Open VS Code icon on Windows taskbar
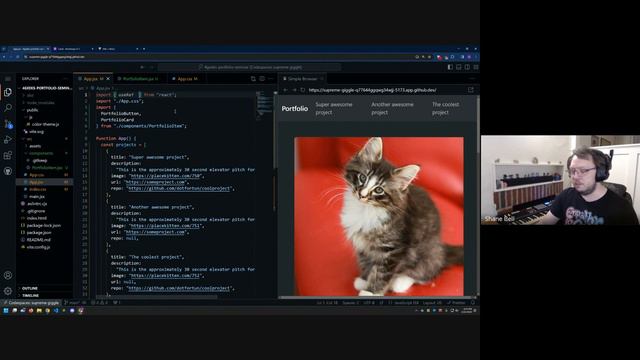Viewport: 640px width, 360px height. 56,311
